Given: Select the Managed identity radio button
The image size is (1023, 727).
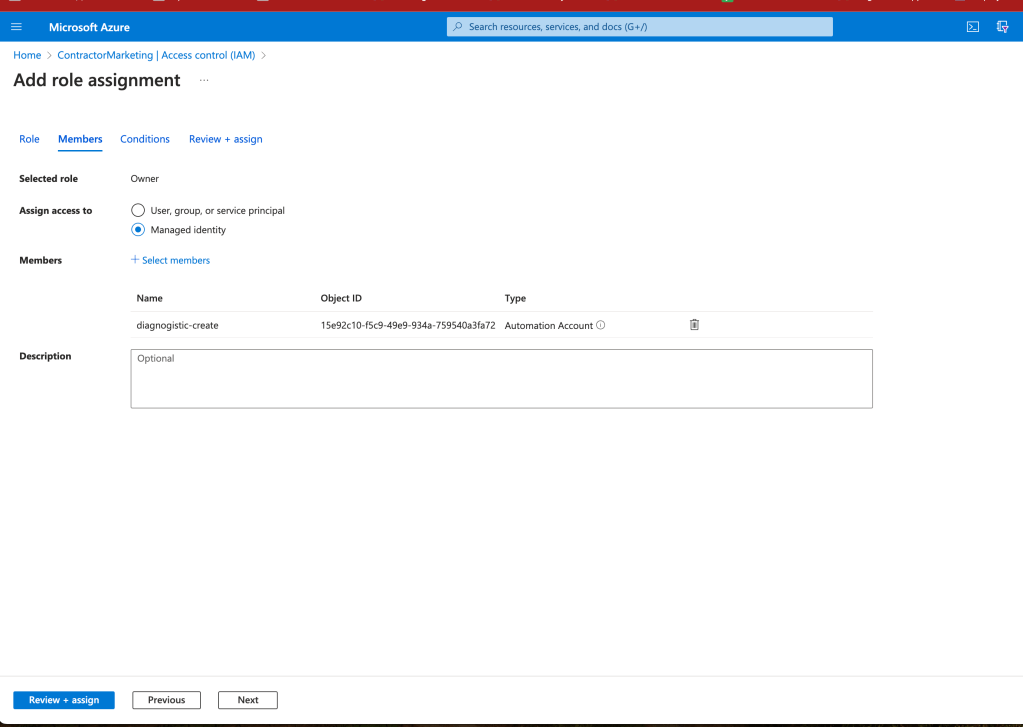Looking at the screenshot, I should (x=138, y=230).
